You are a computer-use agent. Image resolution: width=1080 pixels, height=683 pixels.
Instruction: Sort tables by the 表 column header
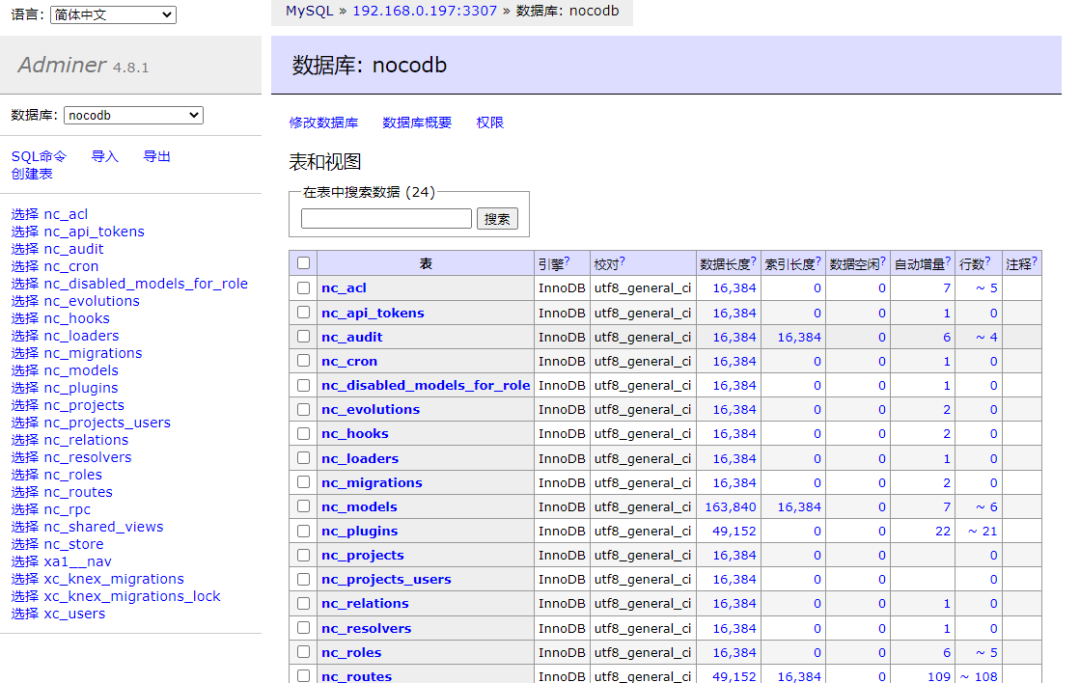(425, 263)
